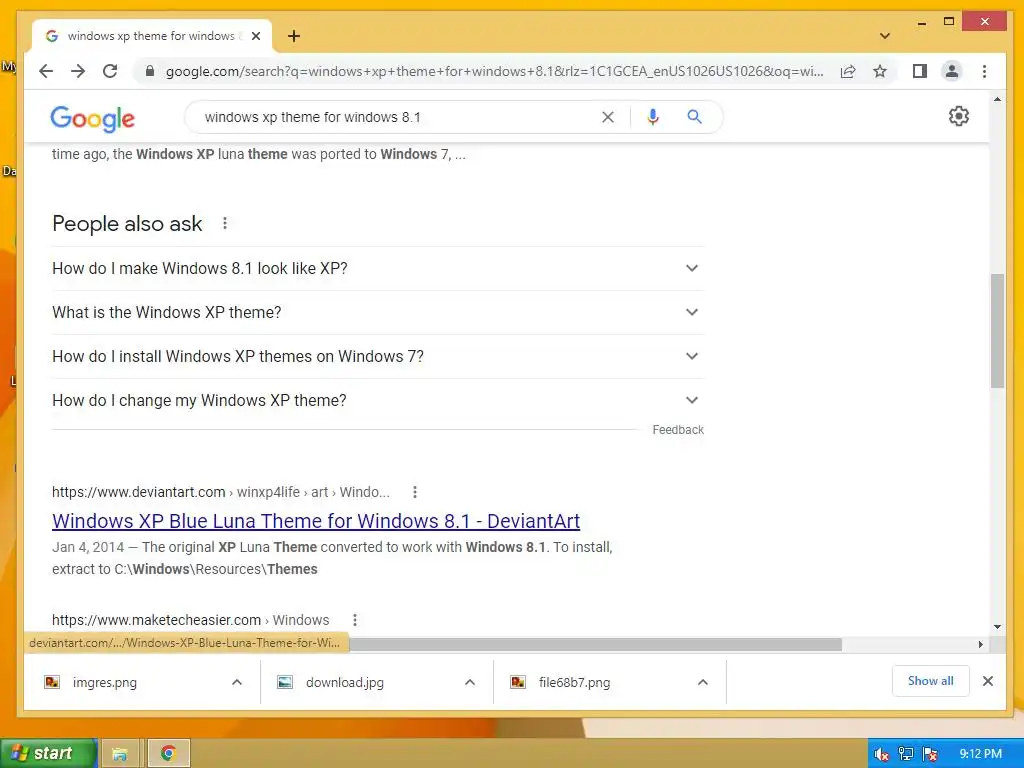
Task: Click the muted volume tray icon
Action: (882, 754)
